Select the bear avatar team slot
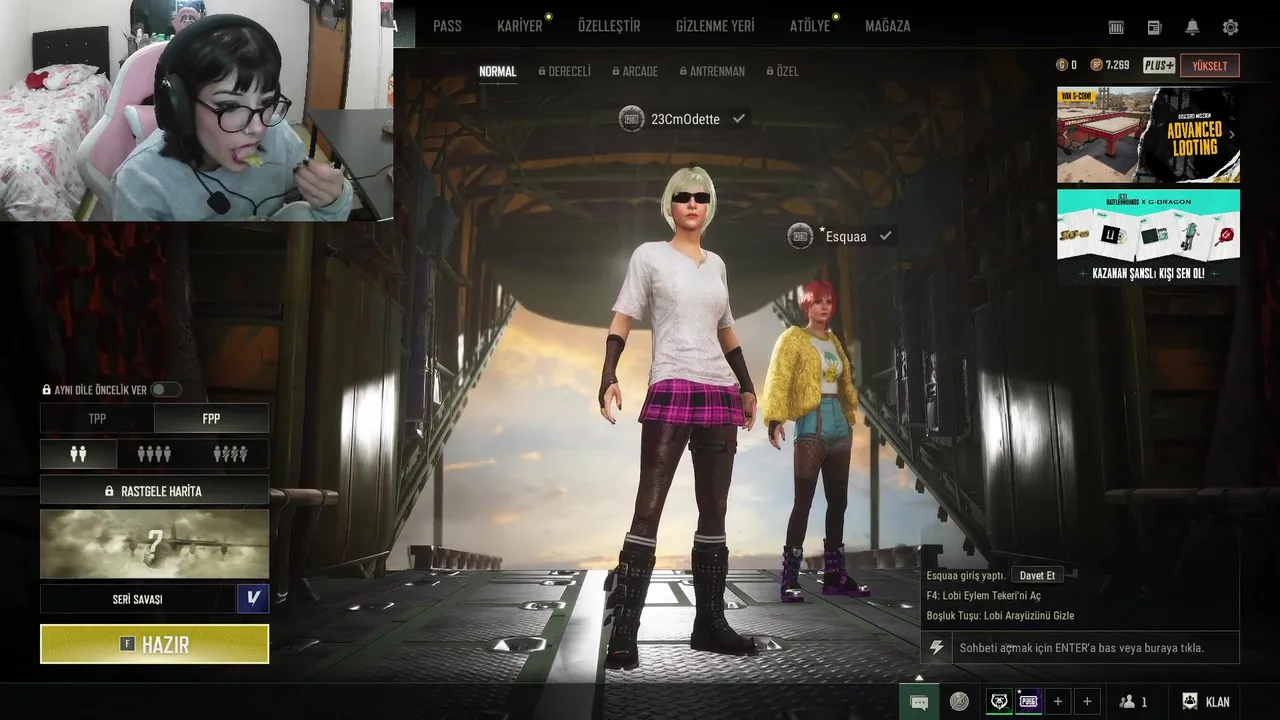The width and height of the screenshot is (1280, 720). [999, 702]
